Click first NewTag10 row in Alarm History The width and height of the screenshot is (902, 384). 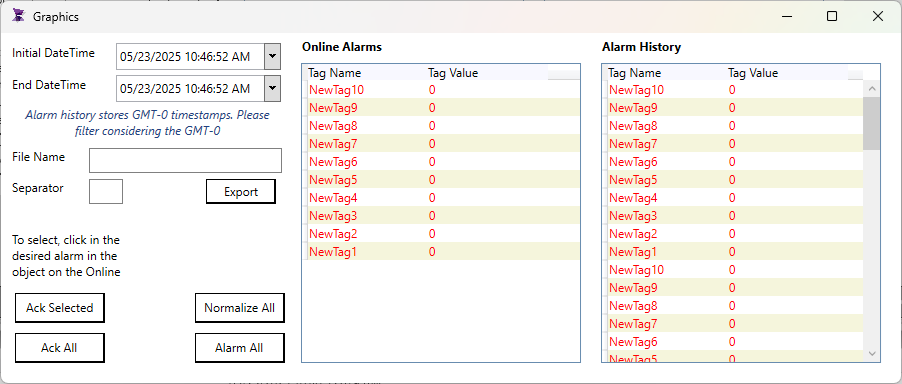pos(733,90)
